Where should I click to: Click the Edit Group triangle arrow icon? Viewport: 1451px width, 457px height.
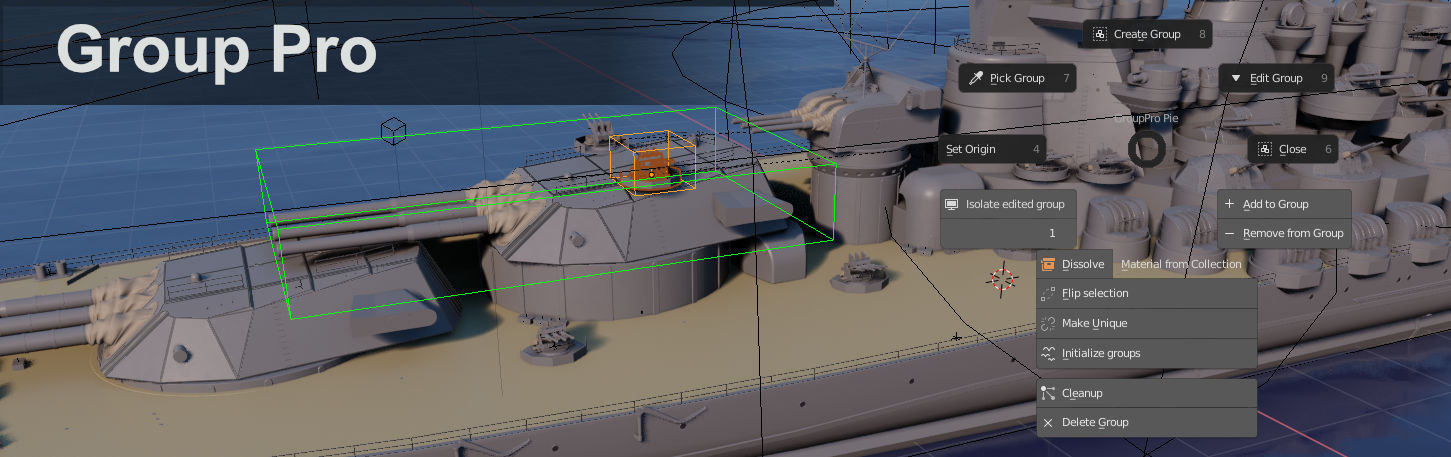click(1236, 78)
